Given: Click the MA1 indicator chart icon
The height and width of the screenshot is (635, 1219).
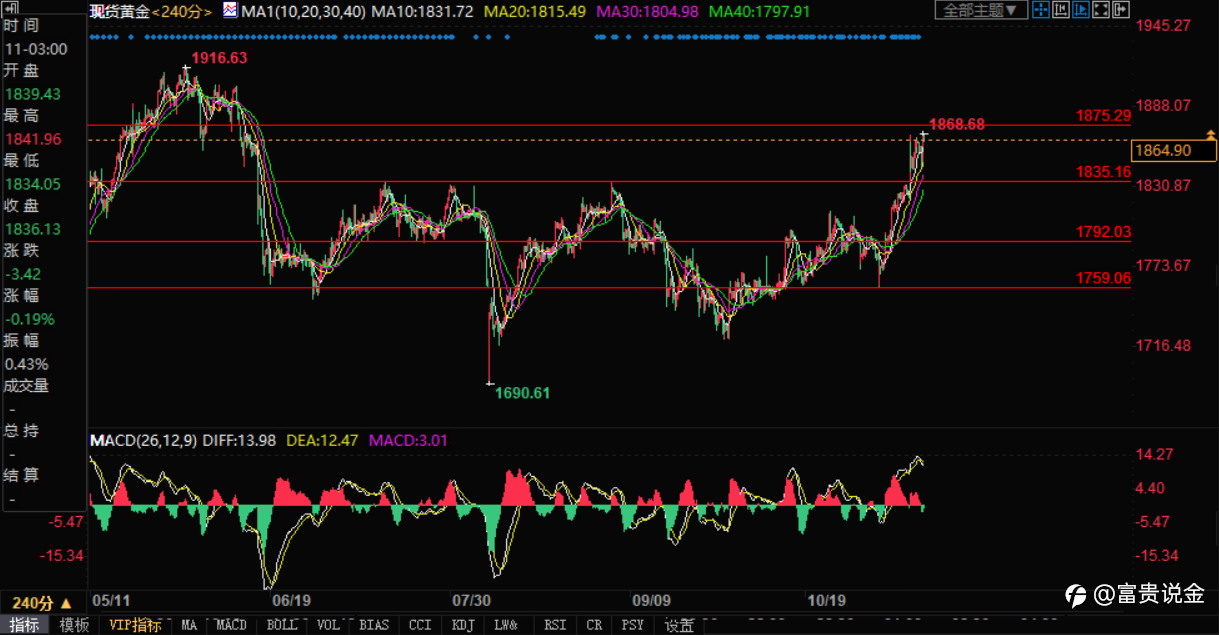Looking at the screenshot, I should (229, 11).
